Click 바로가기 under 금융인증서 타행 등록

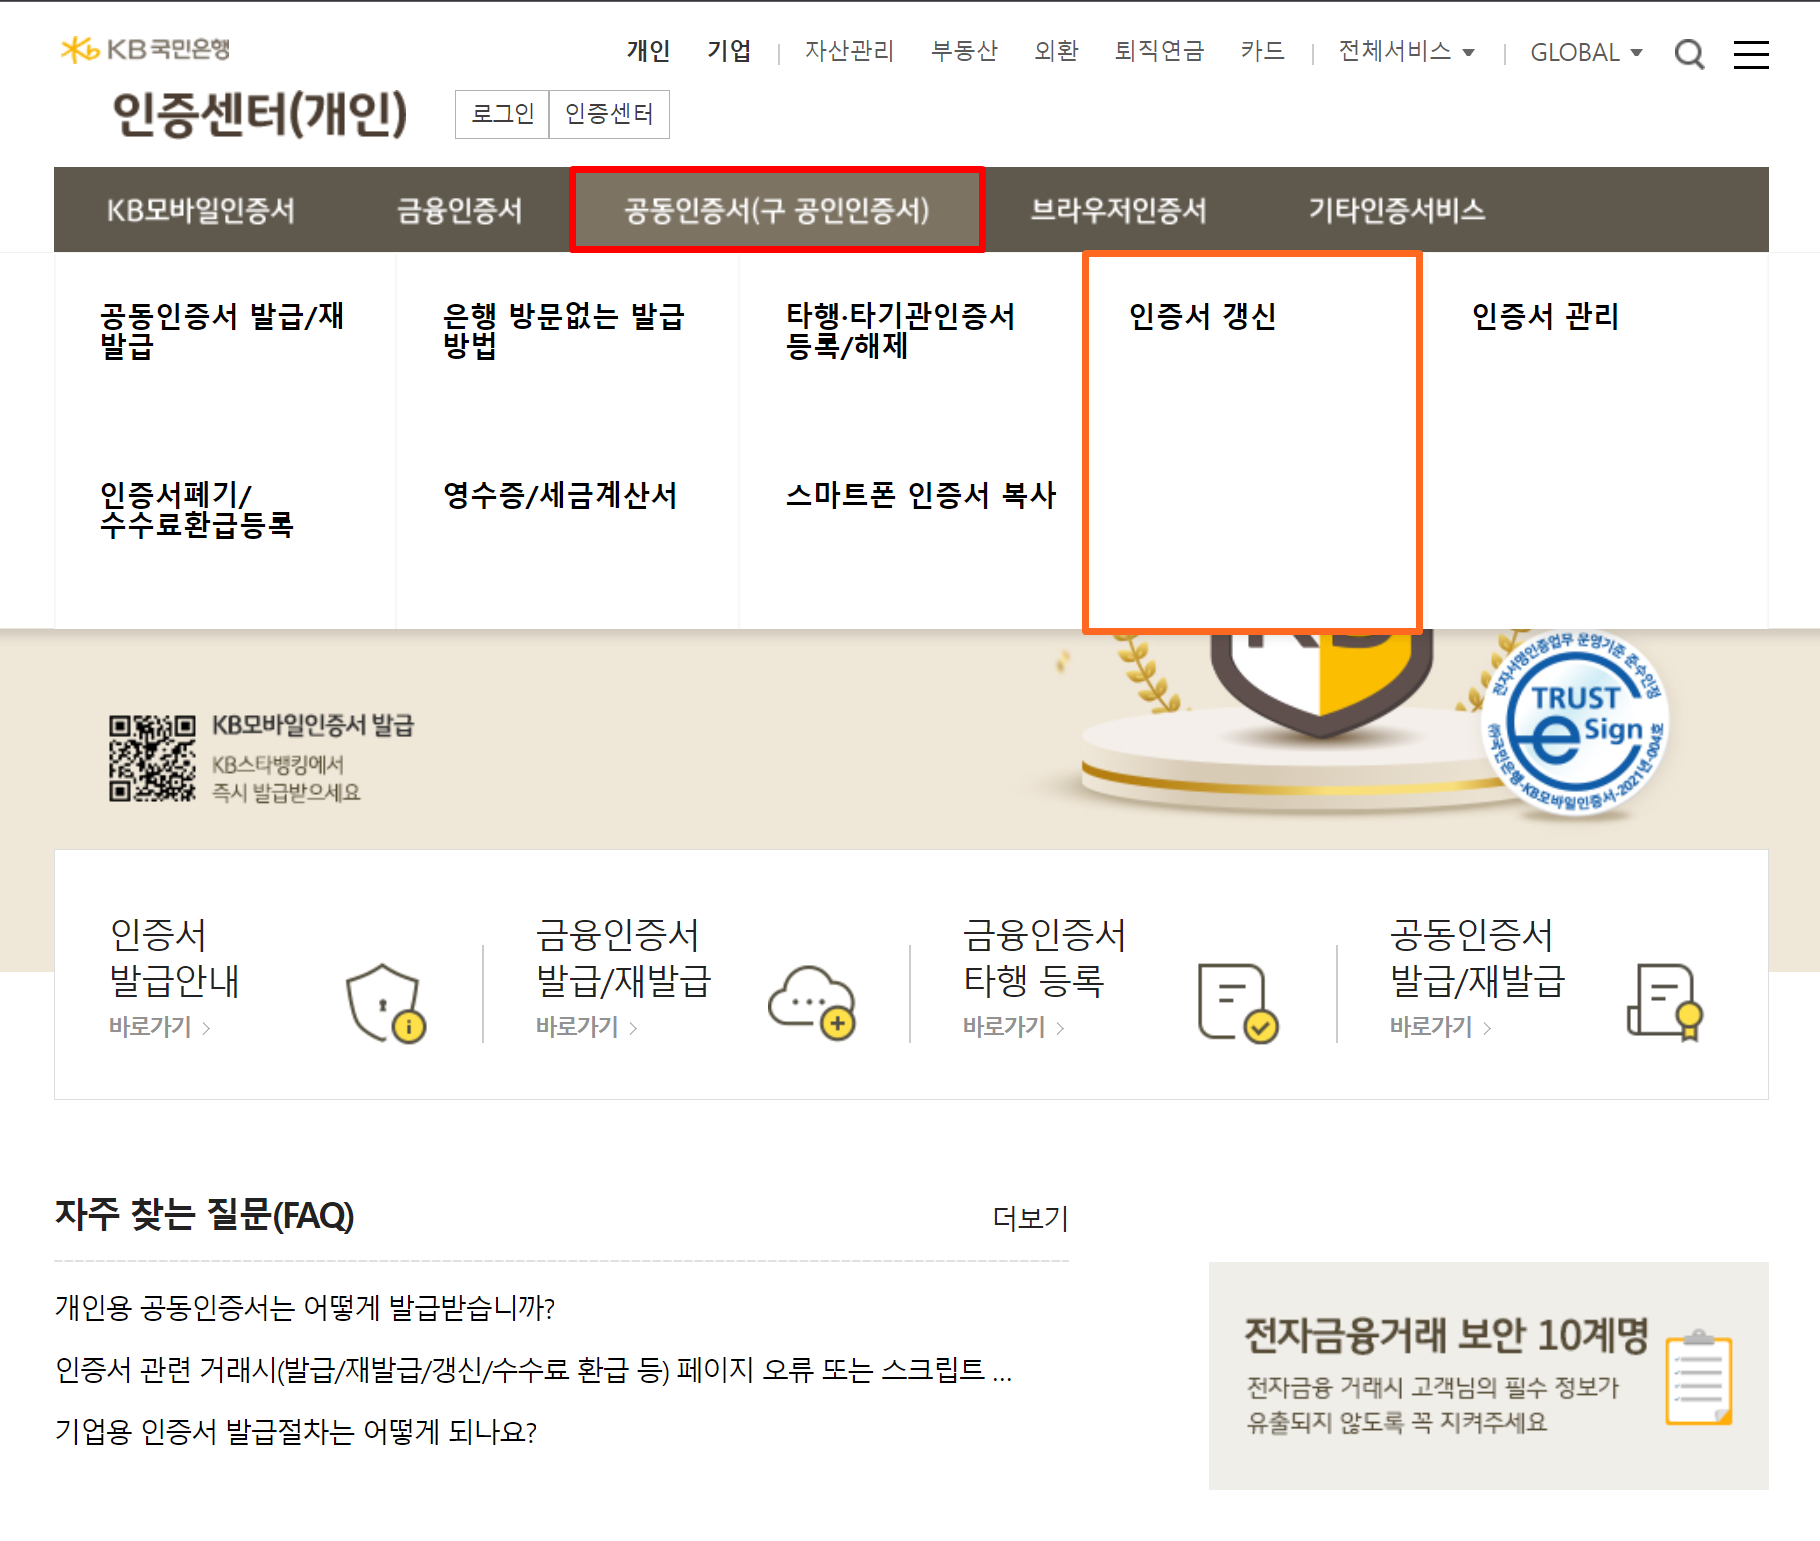1014,1027
